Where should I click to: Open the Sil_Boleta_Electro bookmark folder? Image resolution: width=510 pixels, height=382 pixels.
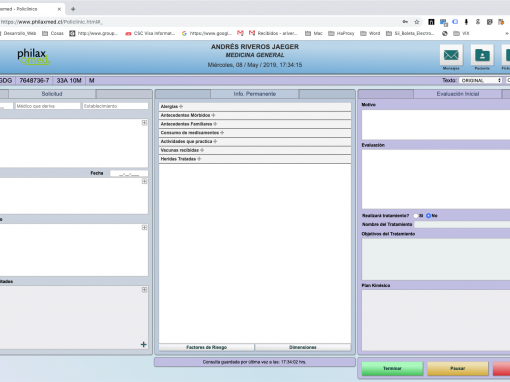(410, 33)
